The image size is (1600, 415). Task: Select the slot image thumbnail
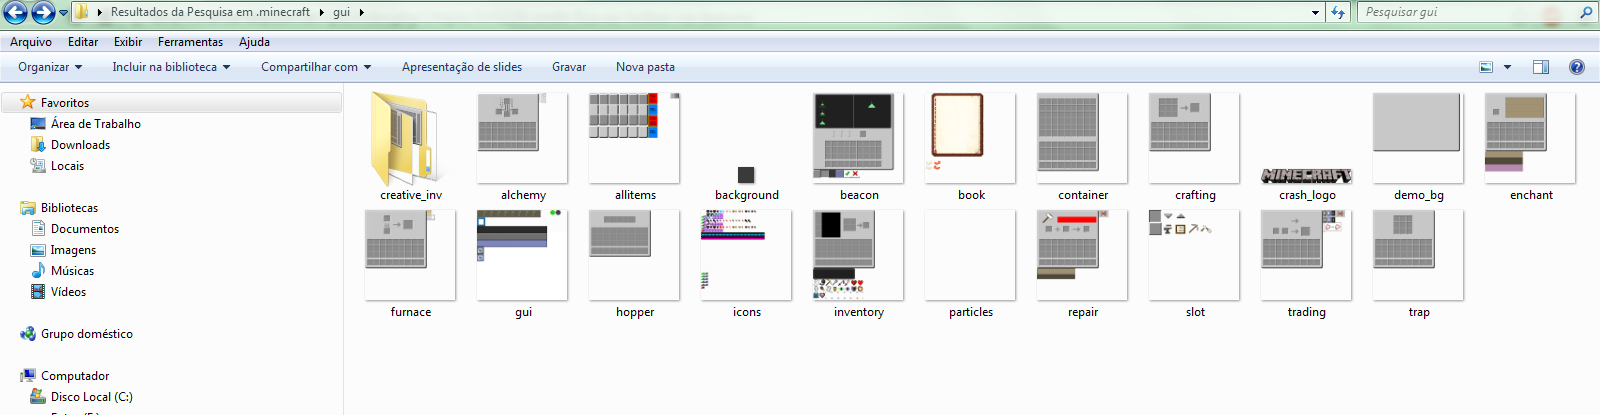click(1195, 255)
